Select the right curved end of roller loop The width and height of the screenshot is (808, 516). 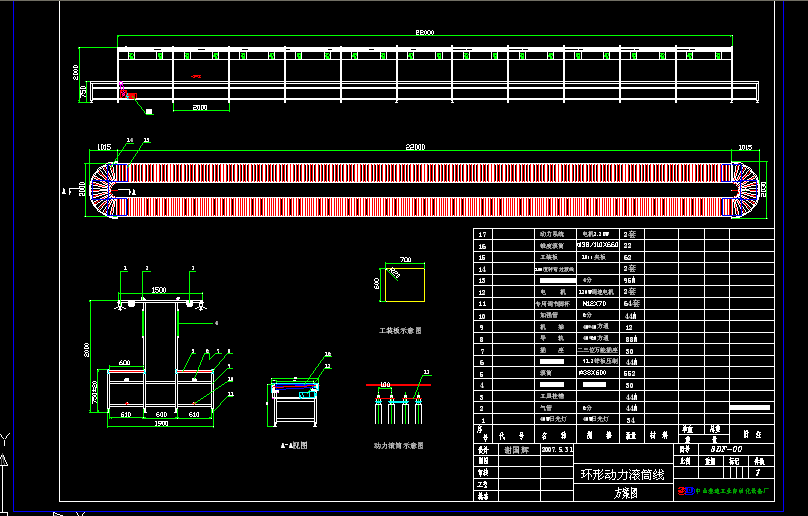click(742, 189)
